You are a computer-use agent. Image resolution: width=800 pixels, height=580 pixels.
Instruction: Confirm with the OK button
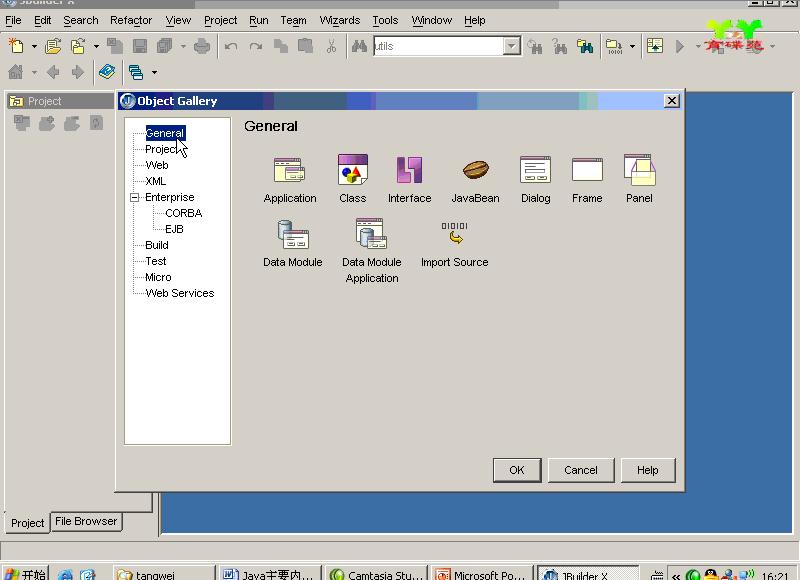pos(517,470)
